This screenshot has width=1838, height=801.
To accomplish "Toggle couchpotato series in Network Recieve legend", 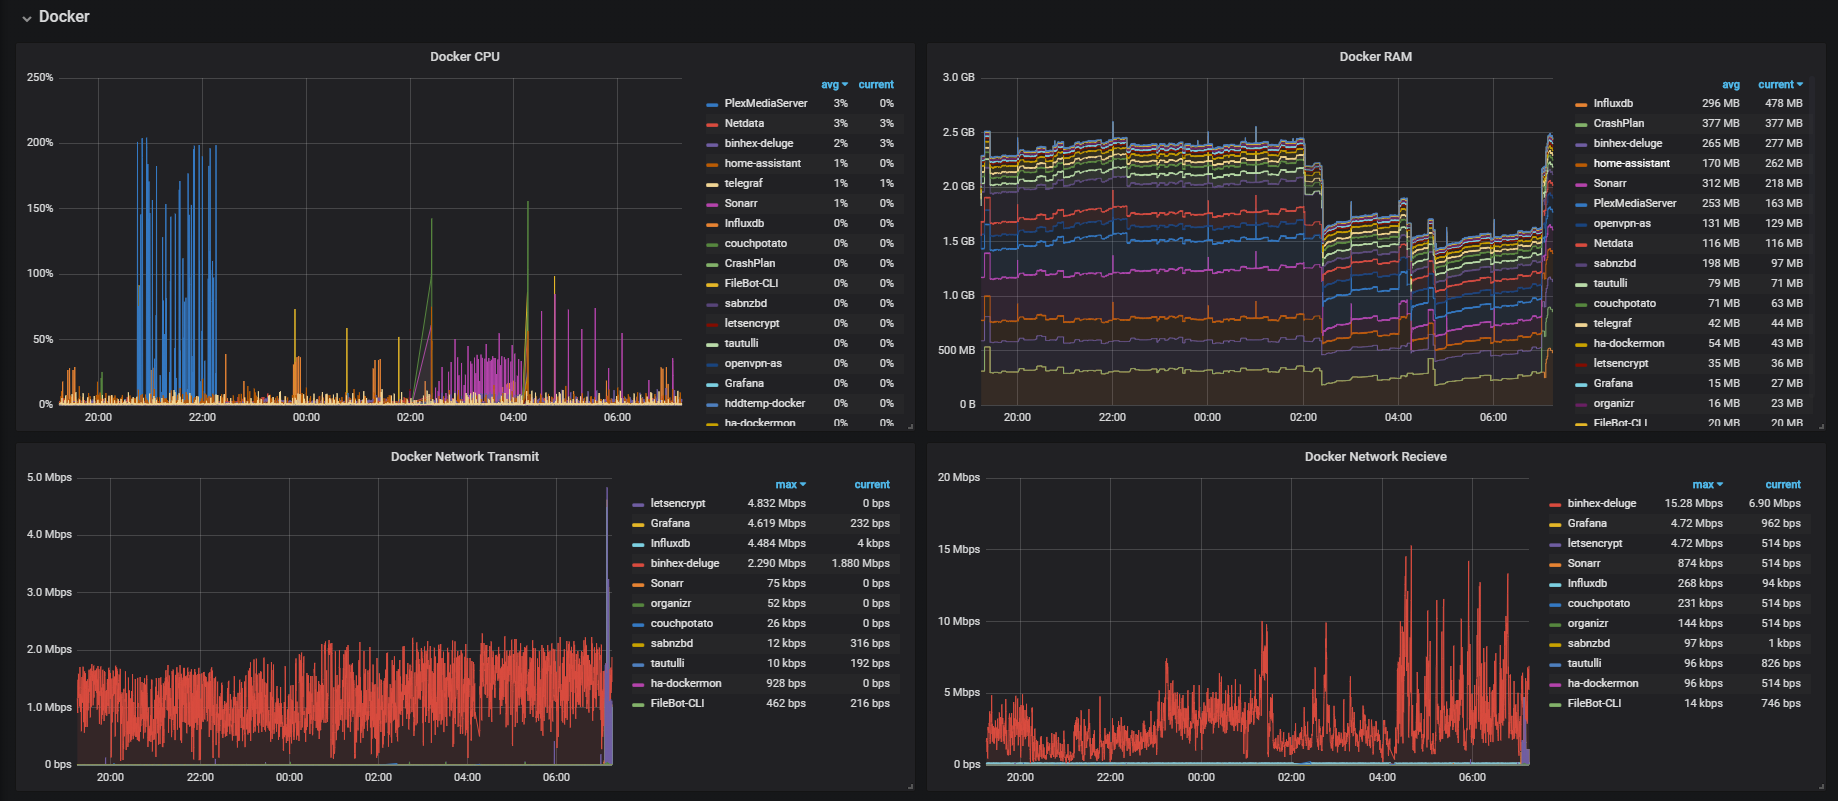I will pyautogui.click(x=1599, y=604).
